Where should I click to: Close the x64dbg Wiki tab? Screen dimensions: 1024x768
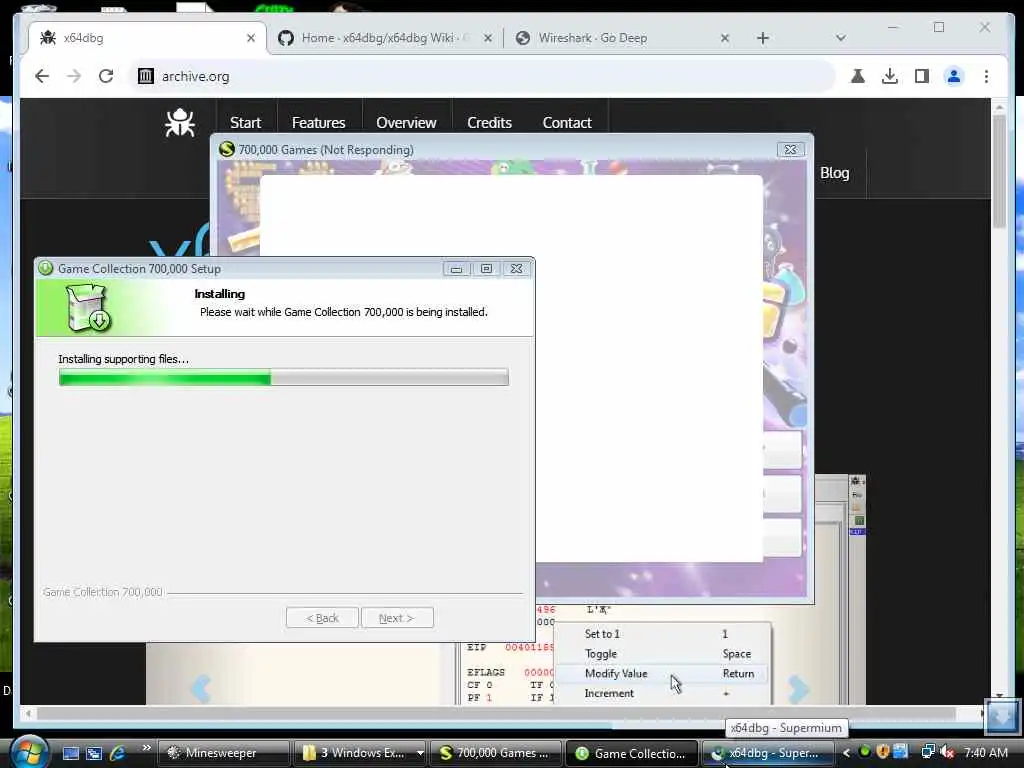(488, 38)
